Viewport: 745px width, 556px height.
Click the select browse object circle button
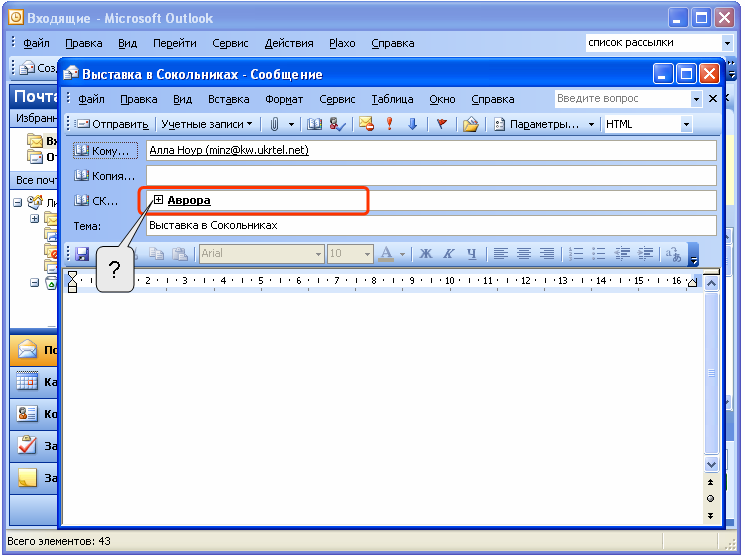(710, 498)
